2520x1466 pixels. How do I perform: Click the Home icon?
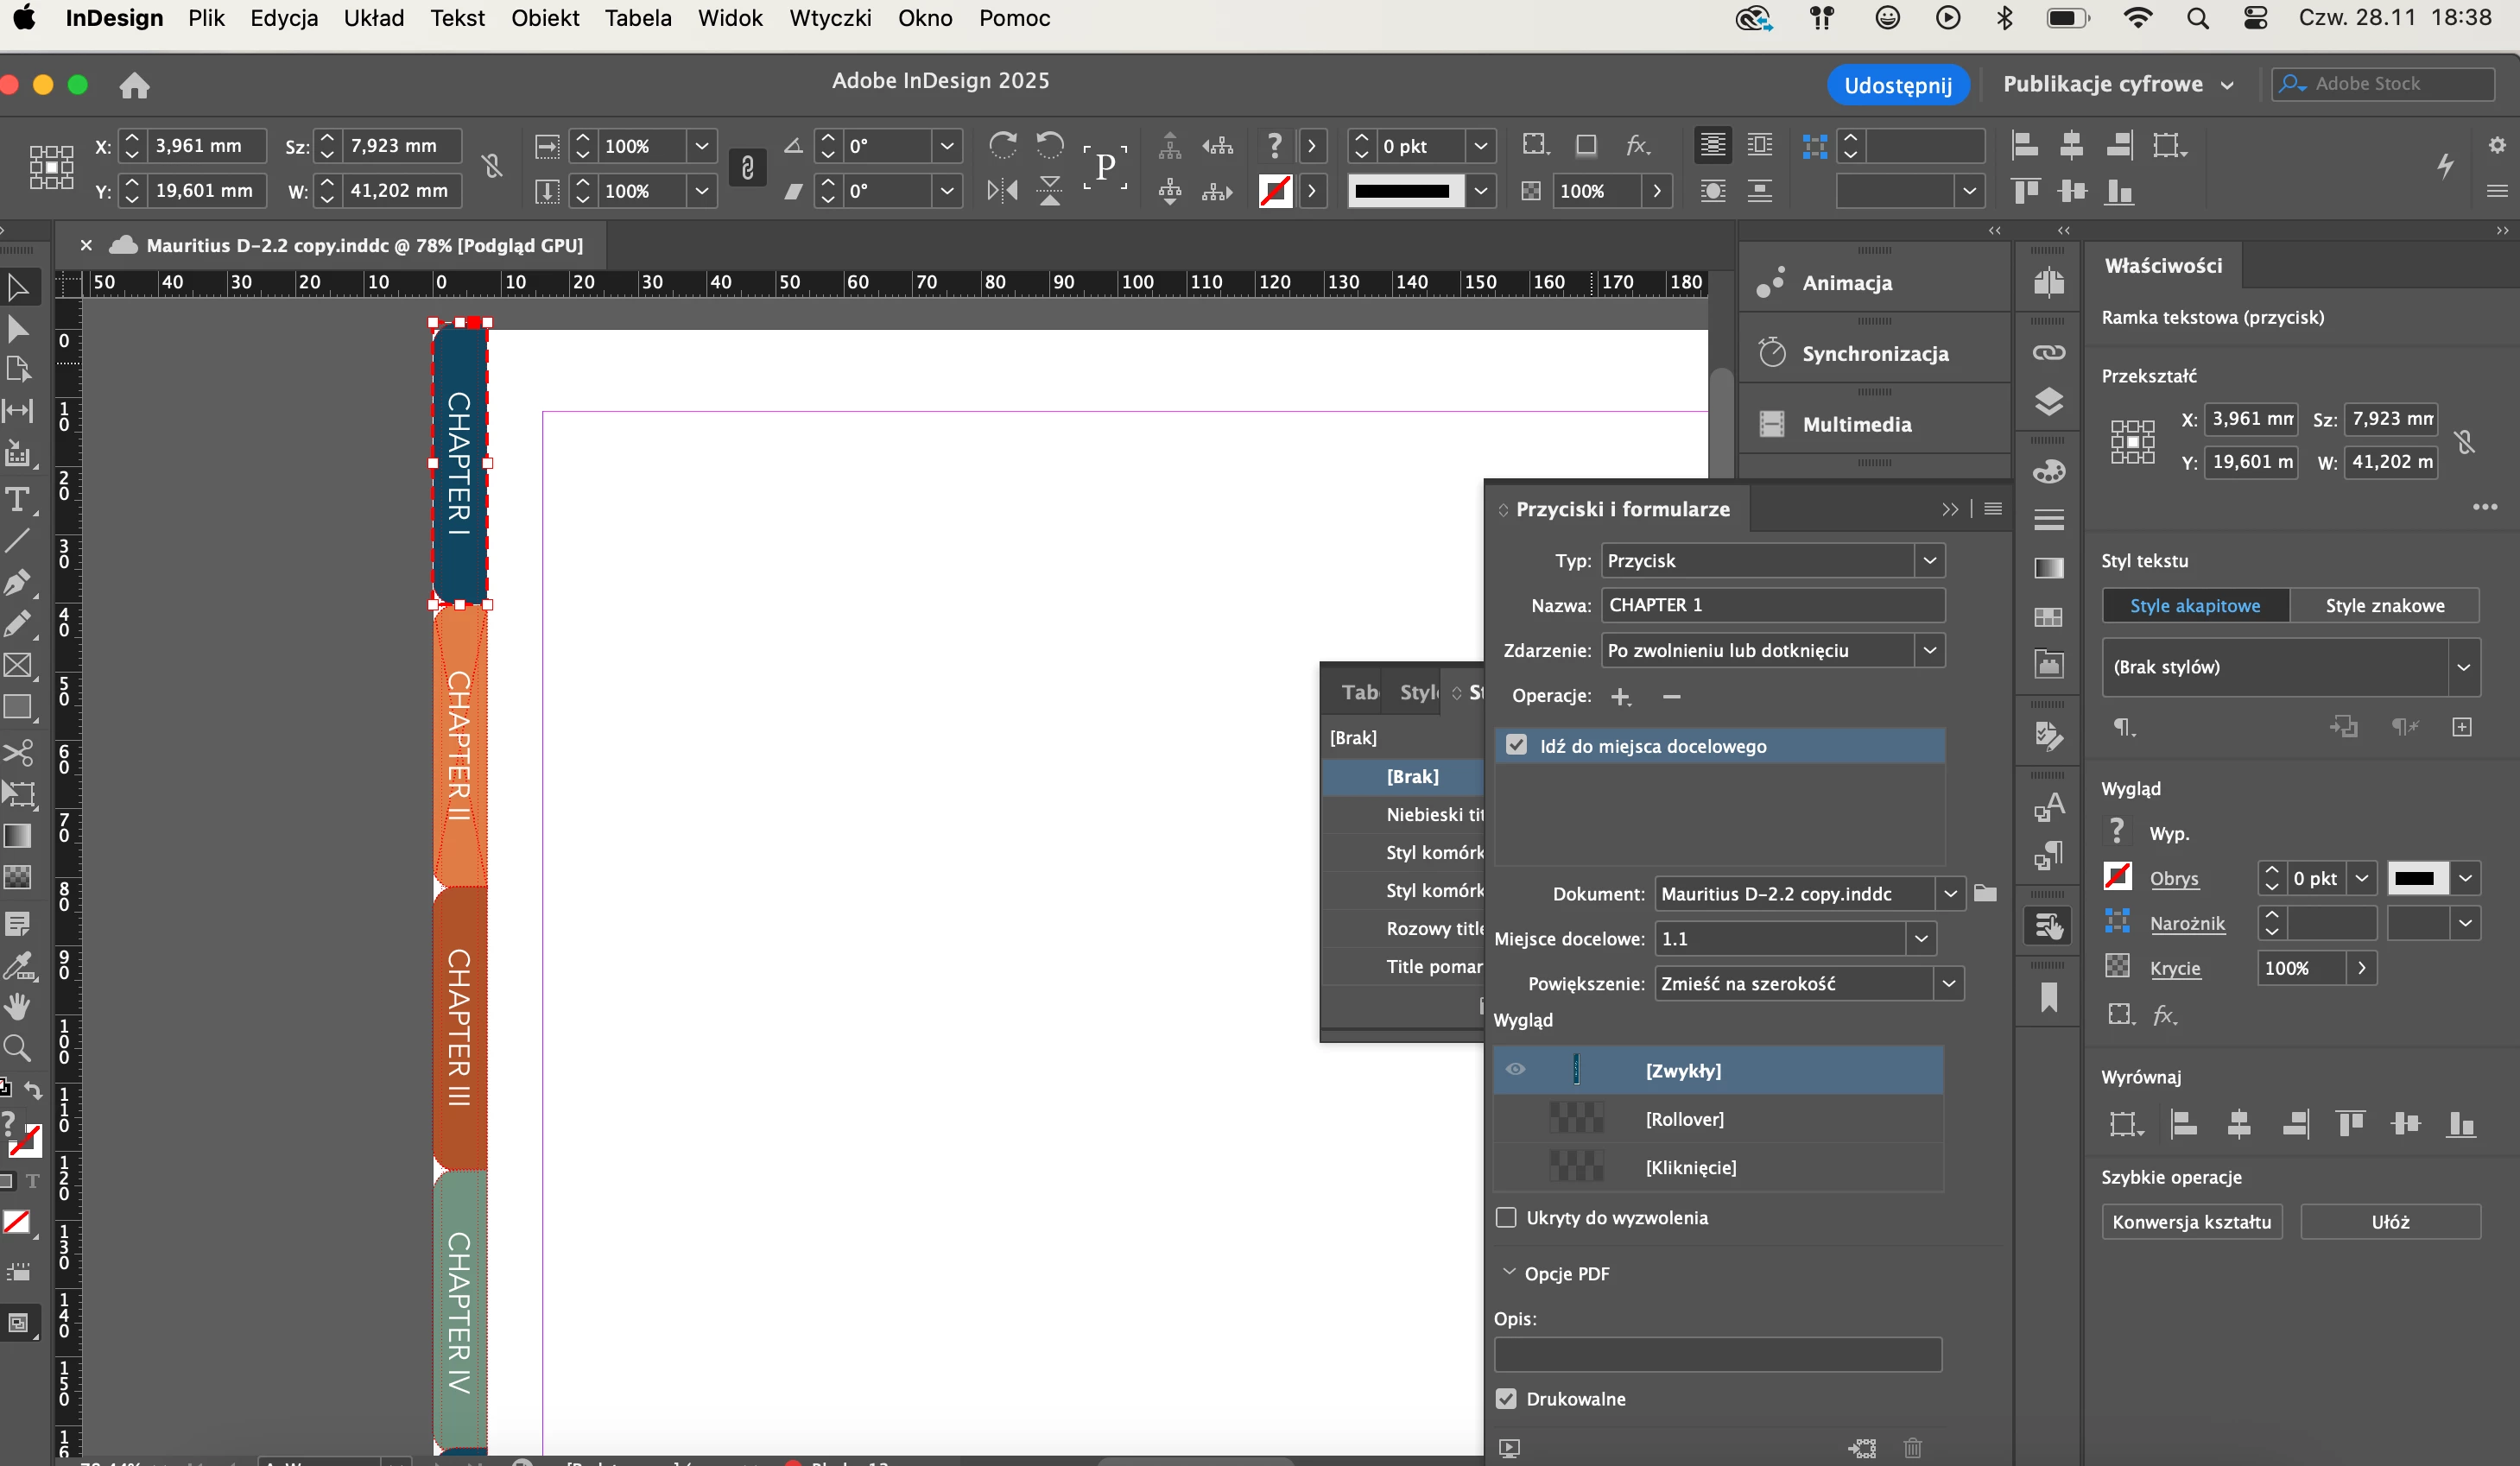point(134,86)
